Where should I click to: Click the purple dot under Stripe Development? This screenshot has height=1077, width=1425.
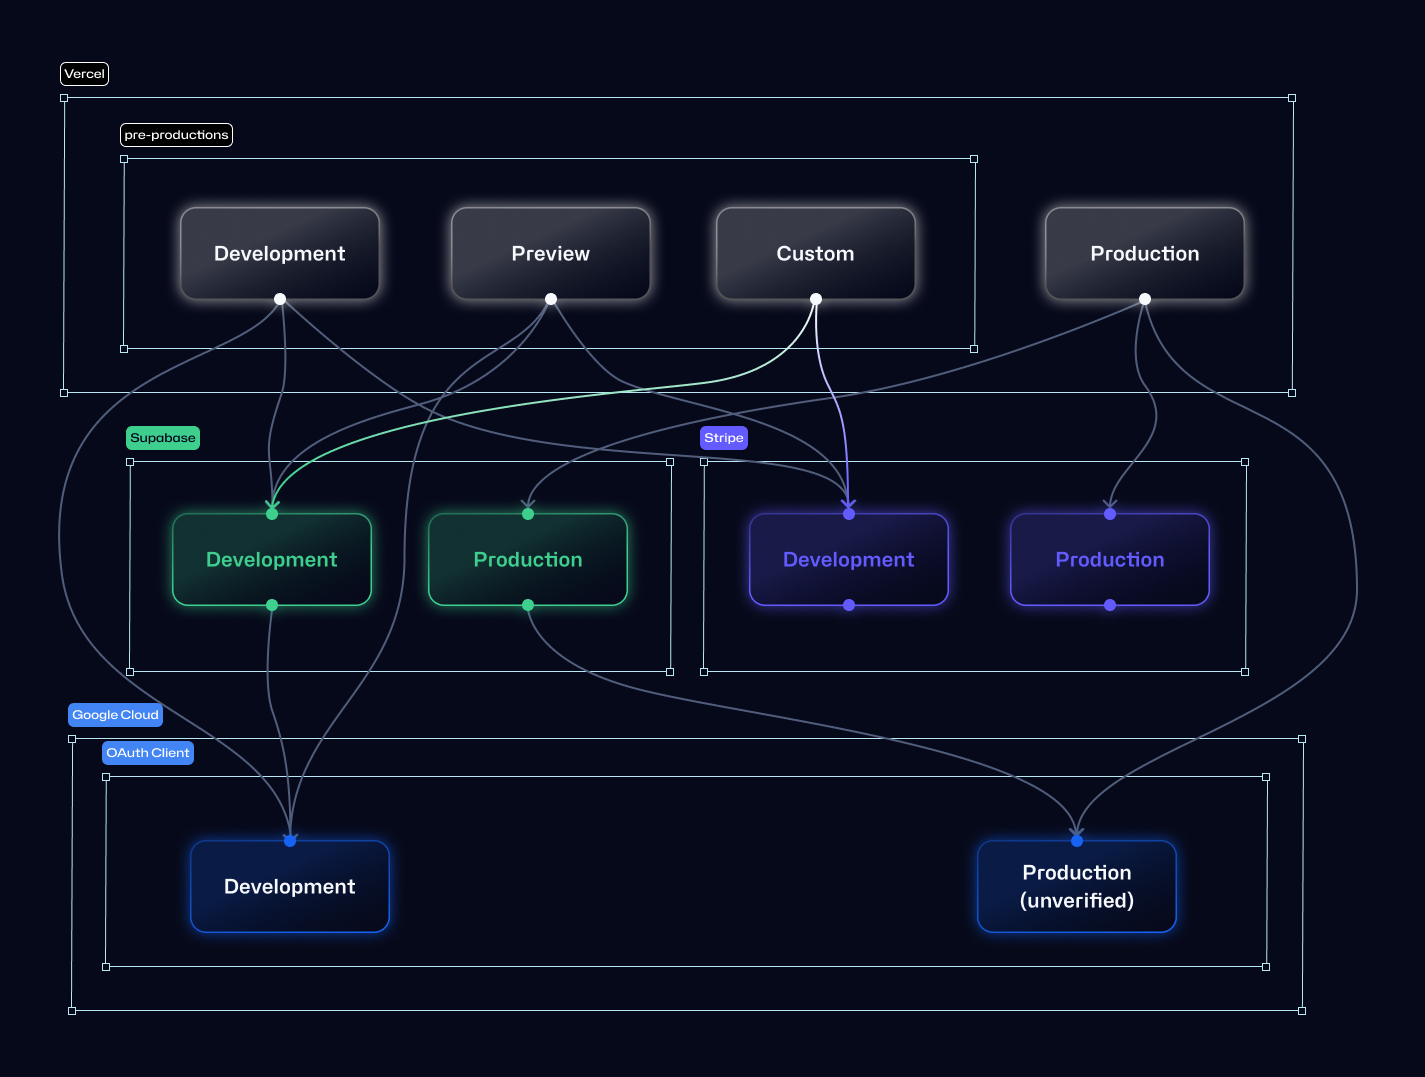tap(849, 604)
